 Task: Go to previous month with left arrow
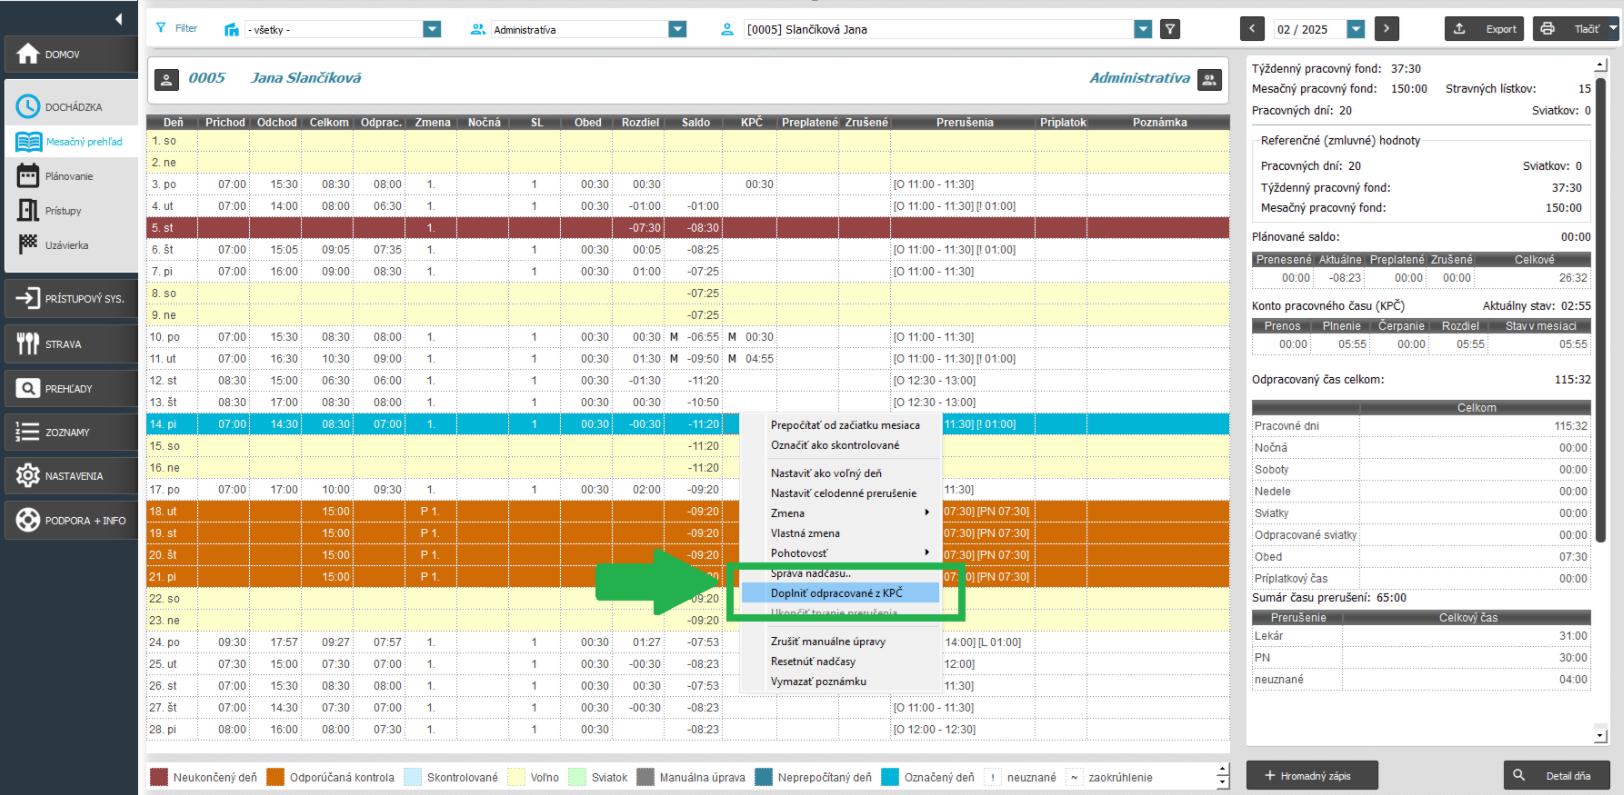point(1252,29)
